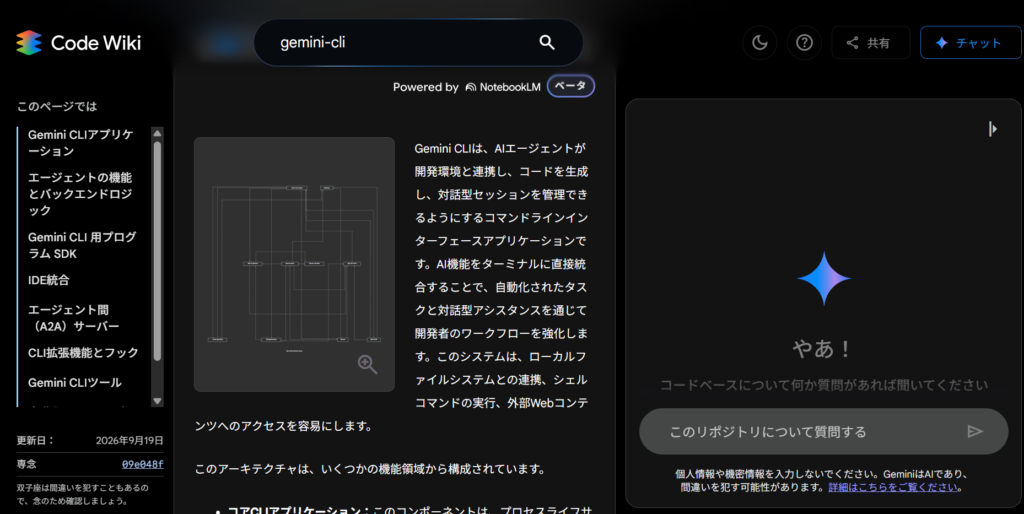Jump to IDE統合 section

pyautogui.click(x=48, y=280)
